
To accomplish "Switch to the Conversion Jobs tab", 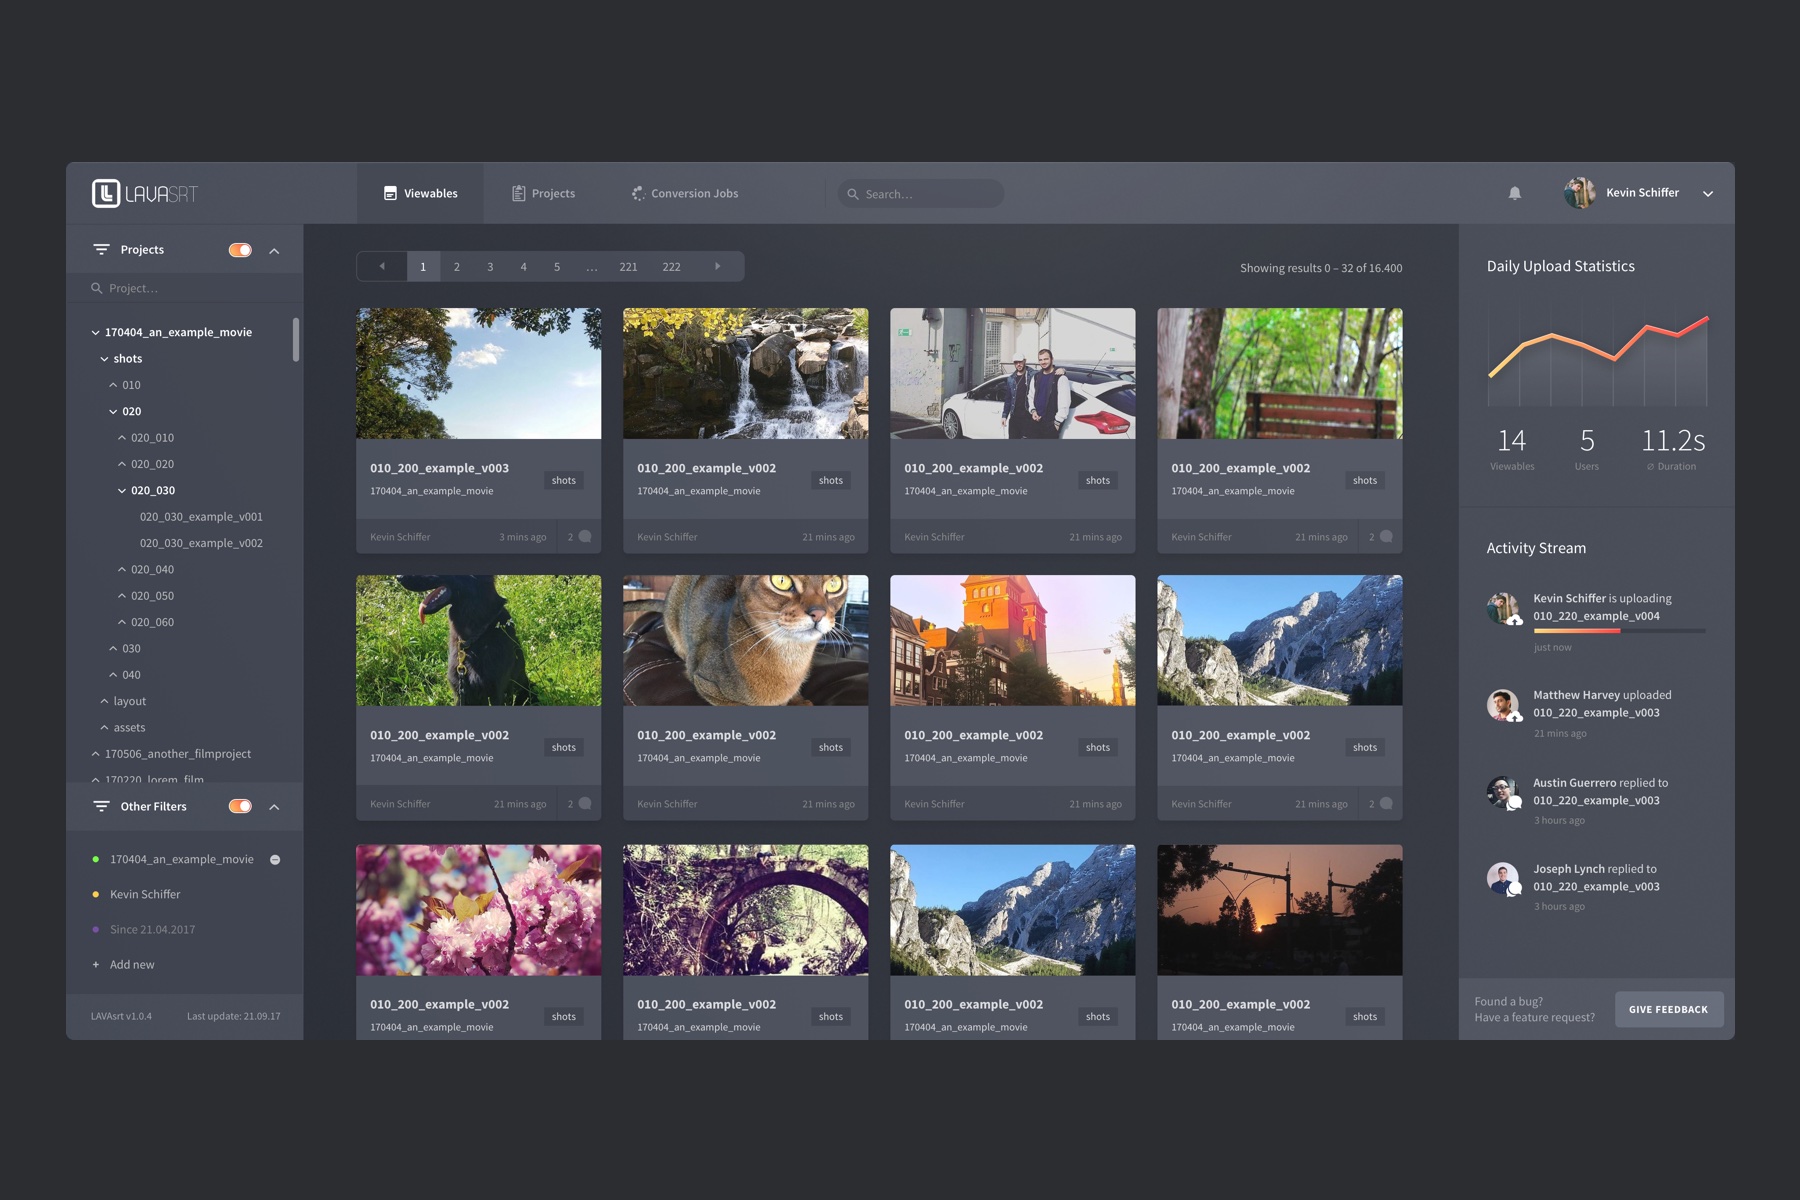I will click(x=685, y=194).
